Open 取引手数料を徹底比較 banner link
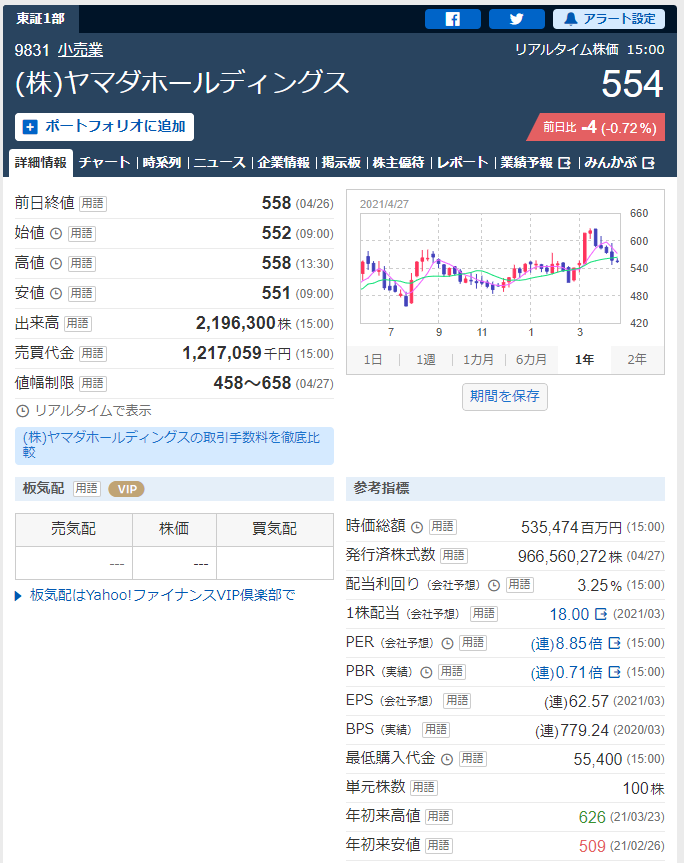684x863 pixels. (174, 445)
